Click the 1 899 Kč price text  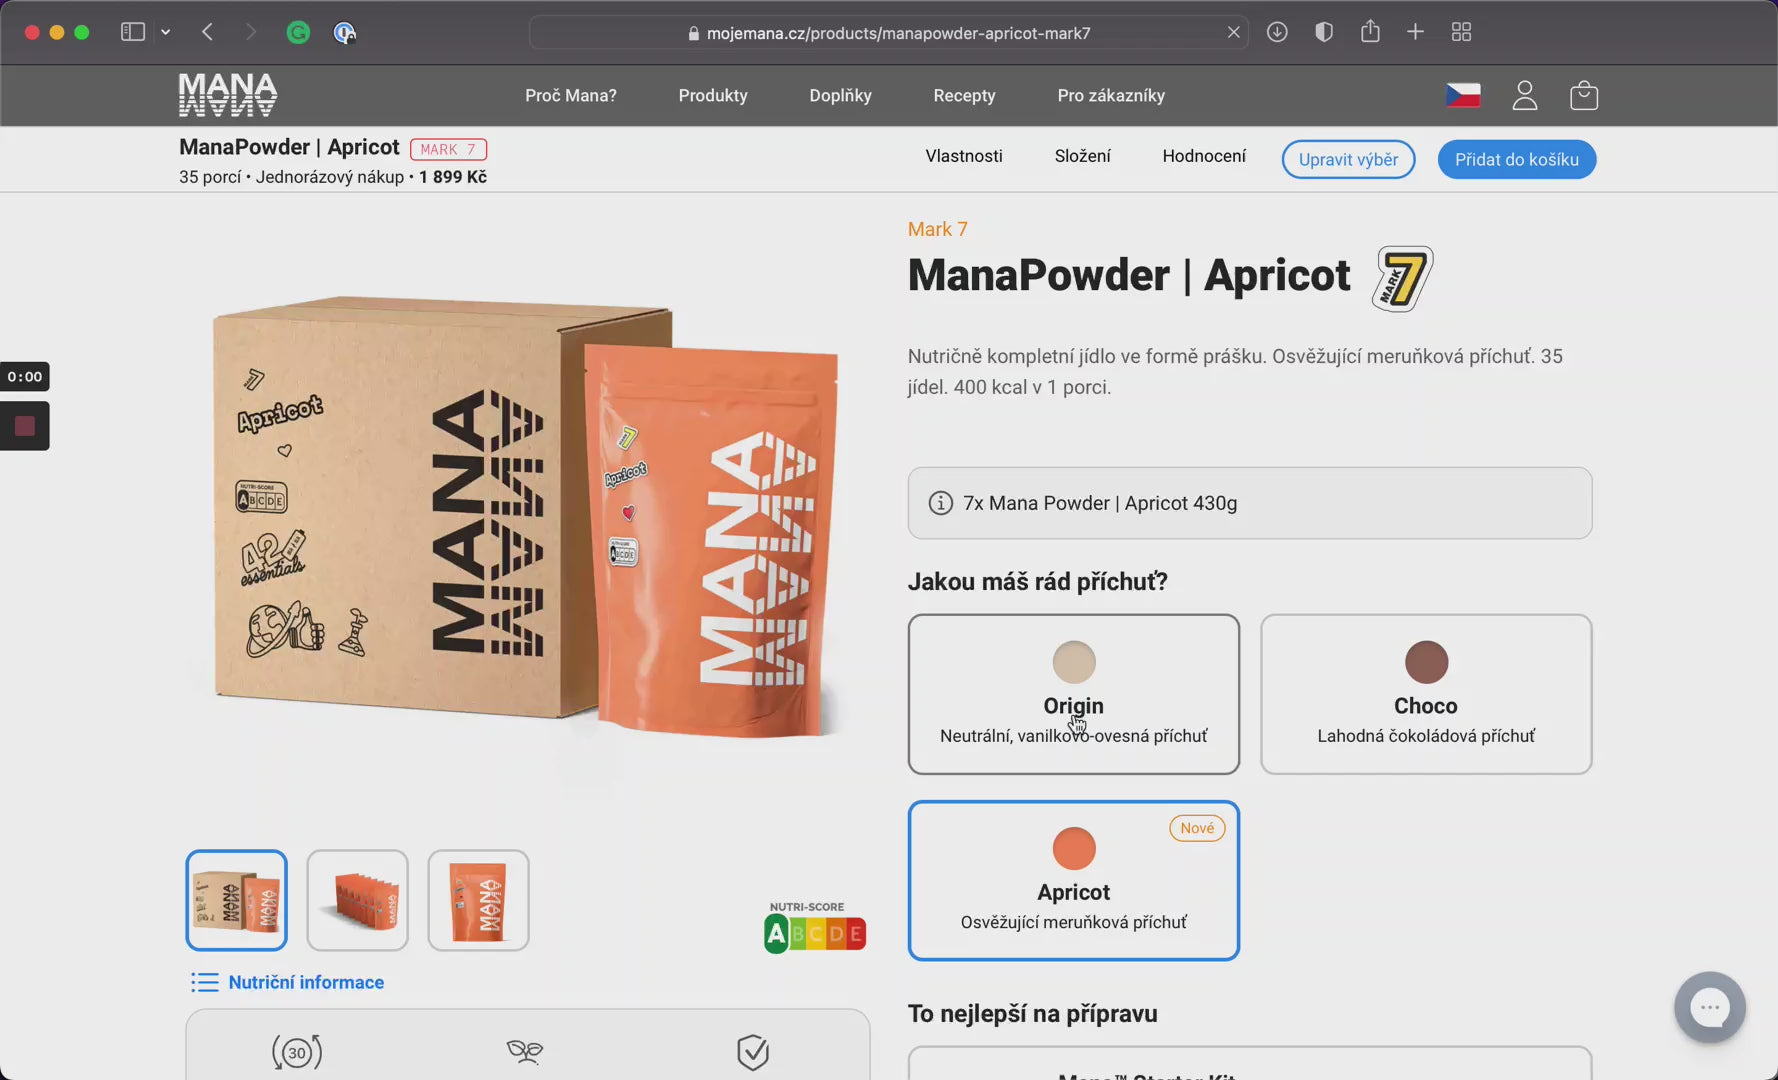pyautogui.click(x=453, y=177)
